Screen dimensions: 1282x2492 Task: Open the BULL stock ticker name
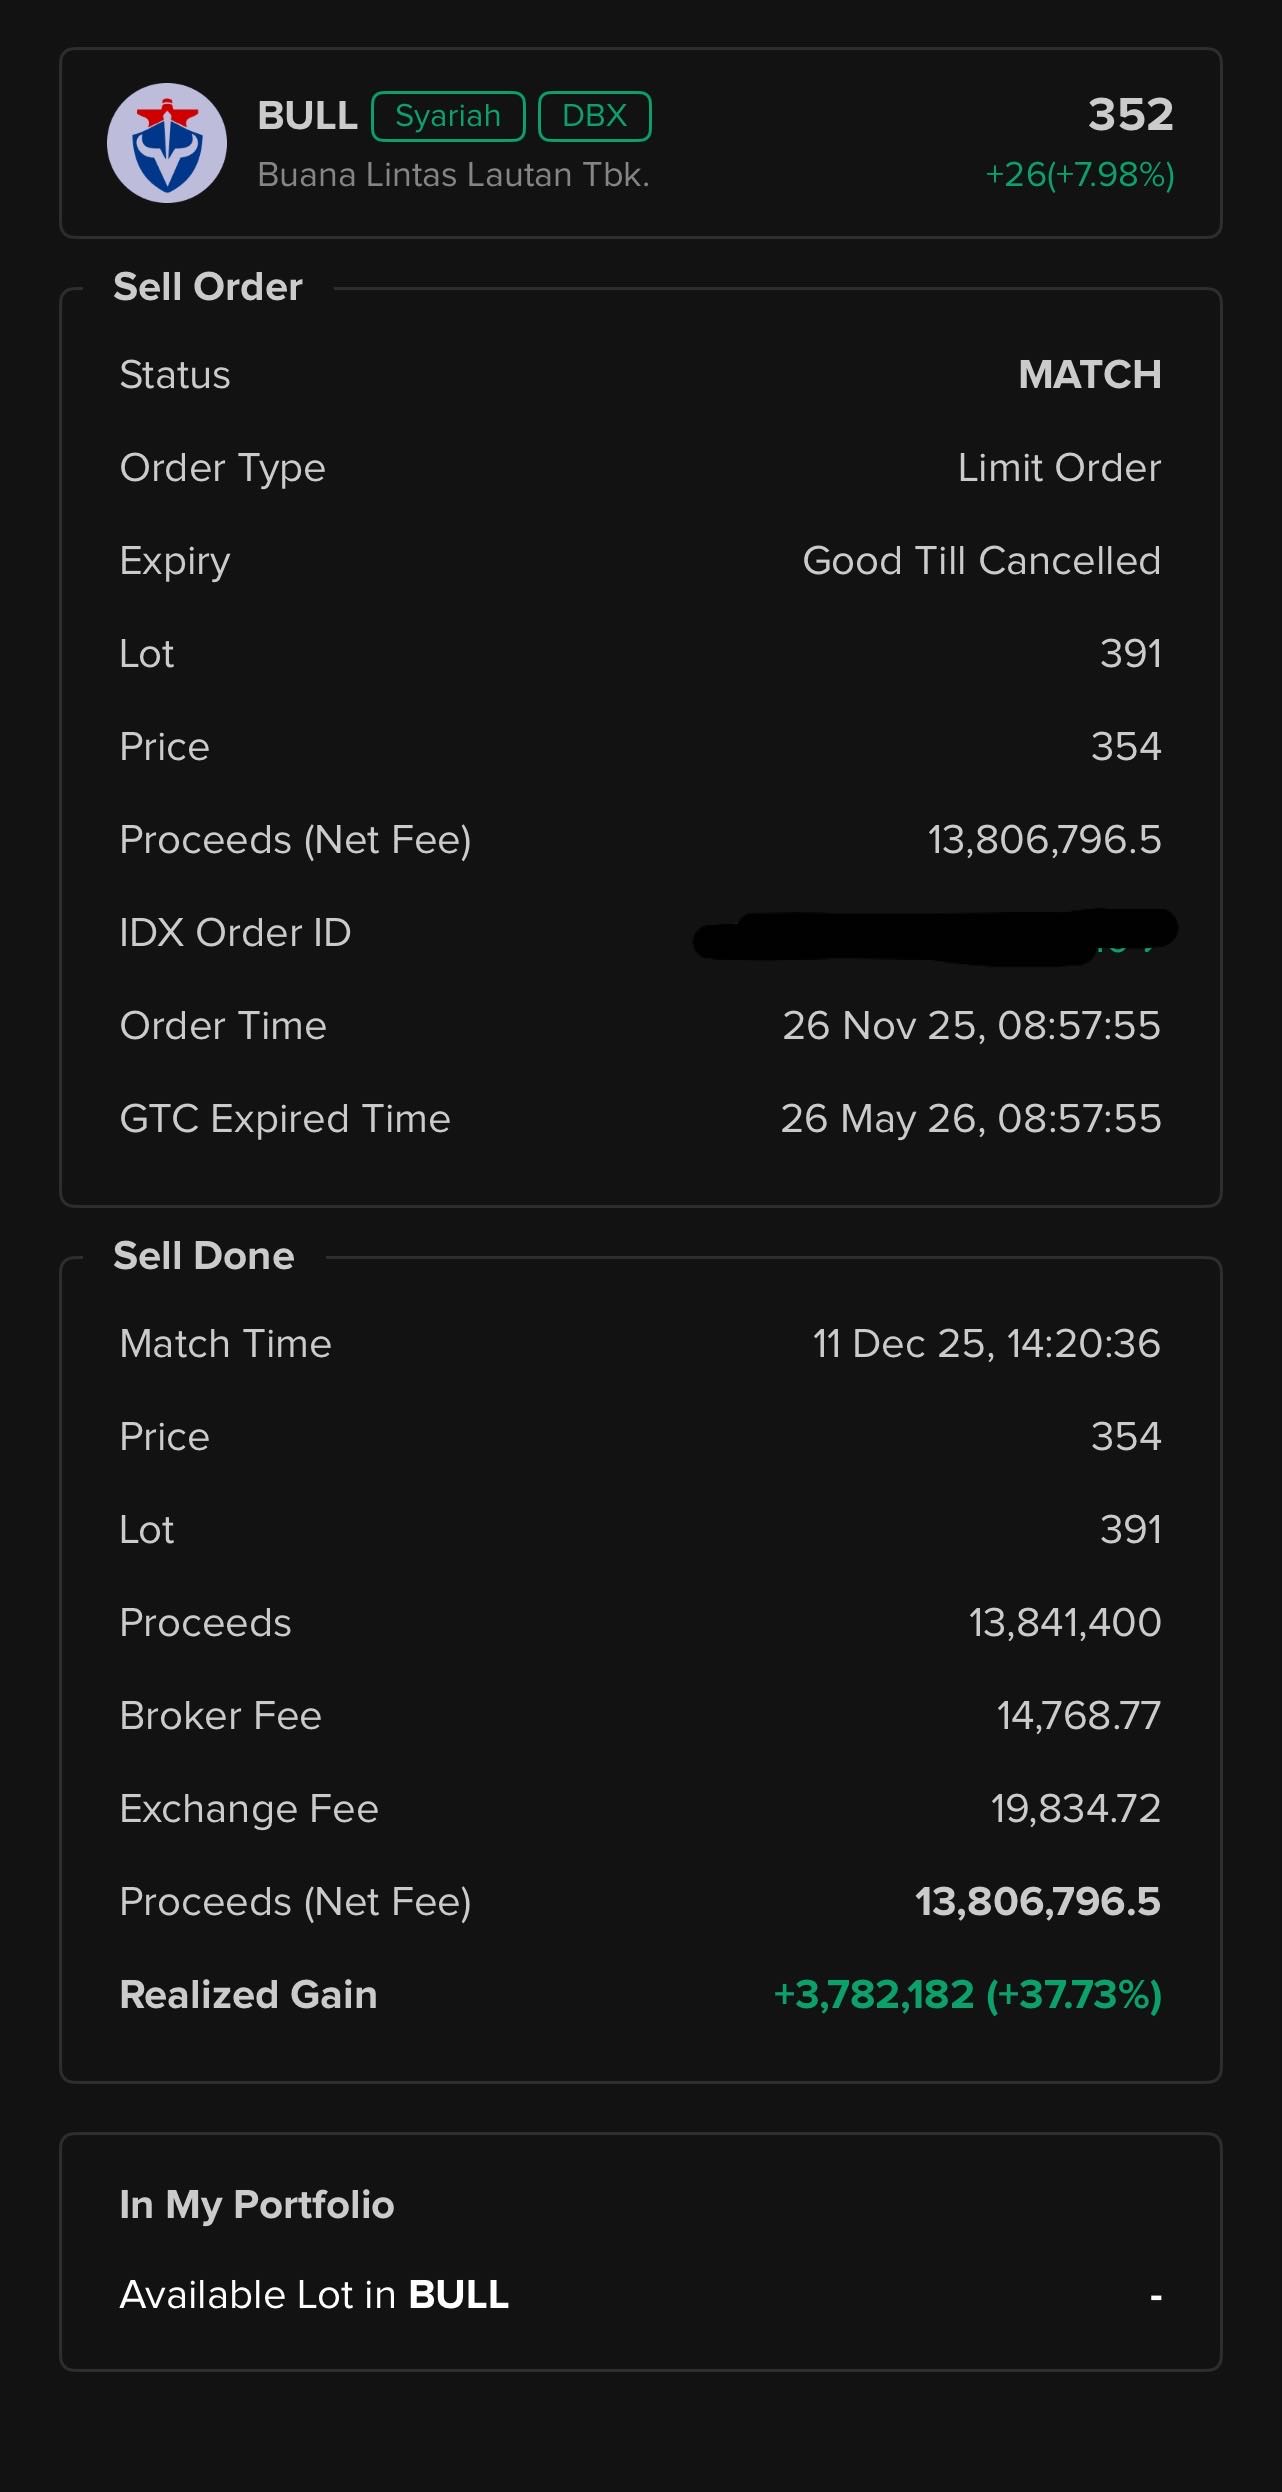coord(307,116)
